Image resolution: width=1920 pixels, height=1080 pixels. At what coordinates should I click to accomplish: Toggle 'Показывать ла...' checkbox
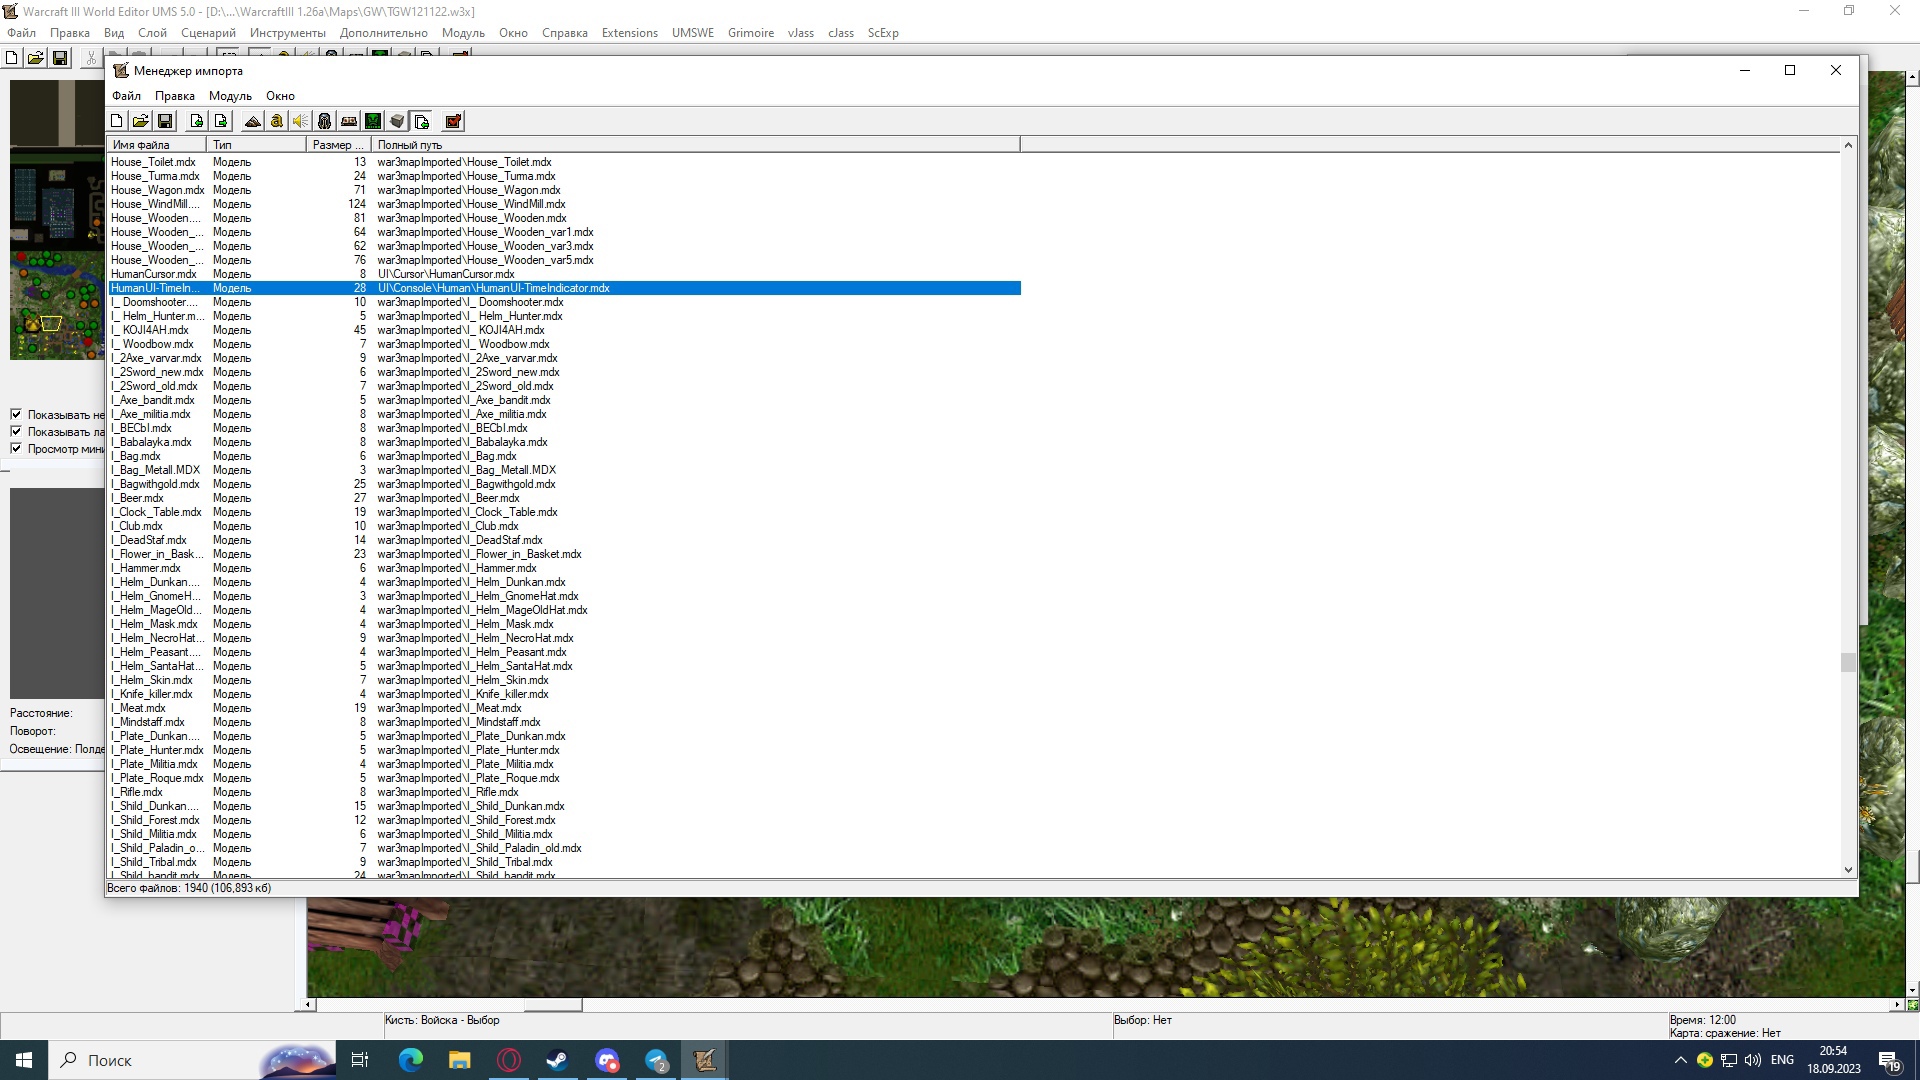[x=16, y=431]
